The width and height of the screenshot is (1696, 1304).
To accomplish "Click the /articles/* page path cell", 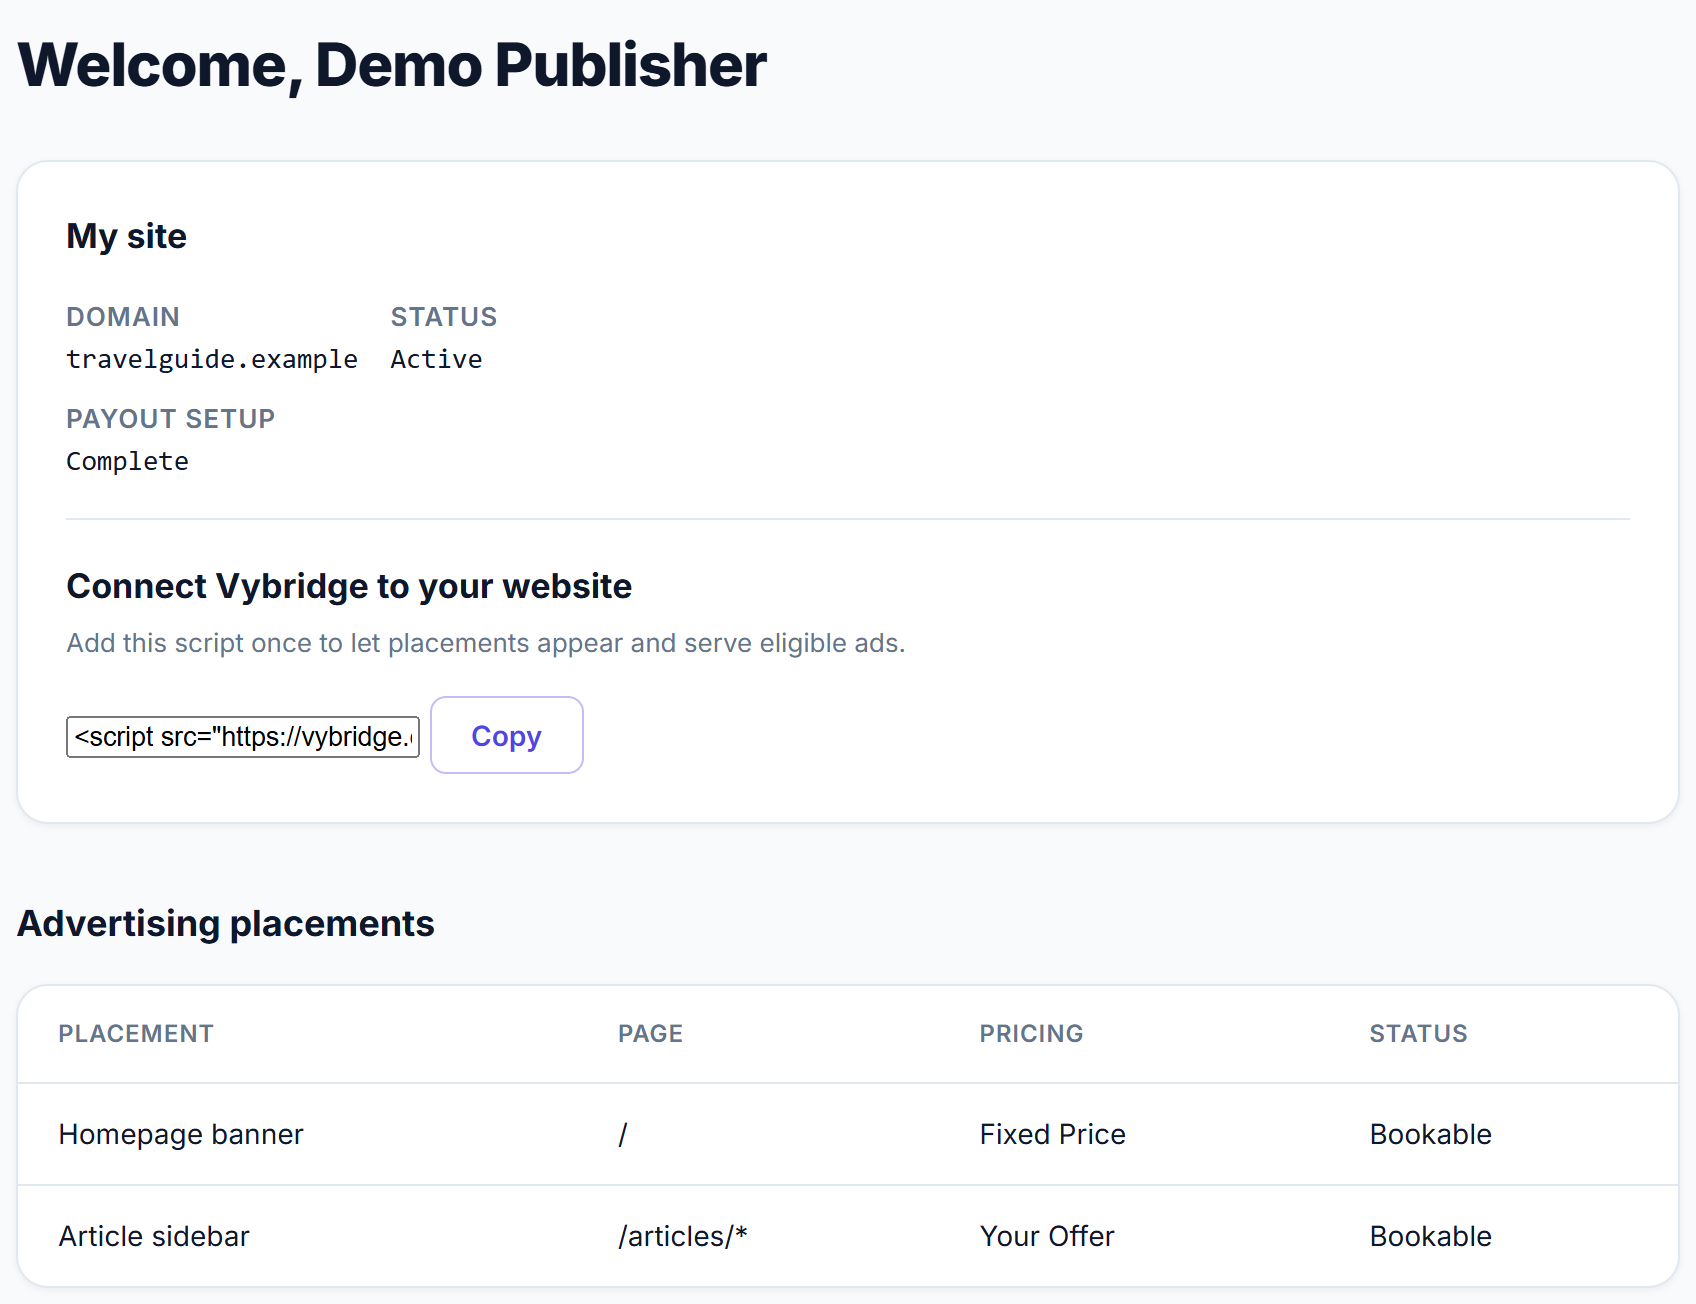I will (683, 1236).
